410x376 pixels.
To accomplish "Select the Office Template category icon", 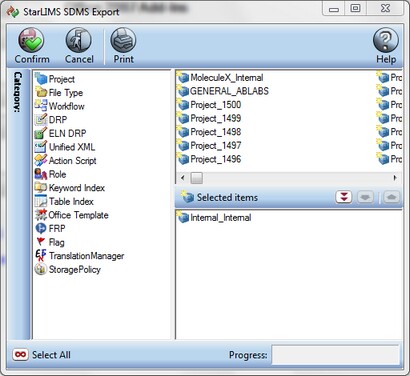I will pos(41,215).
